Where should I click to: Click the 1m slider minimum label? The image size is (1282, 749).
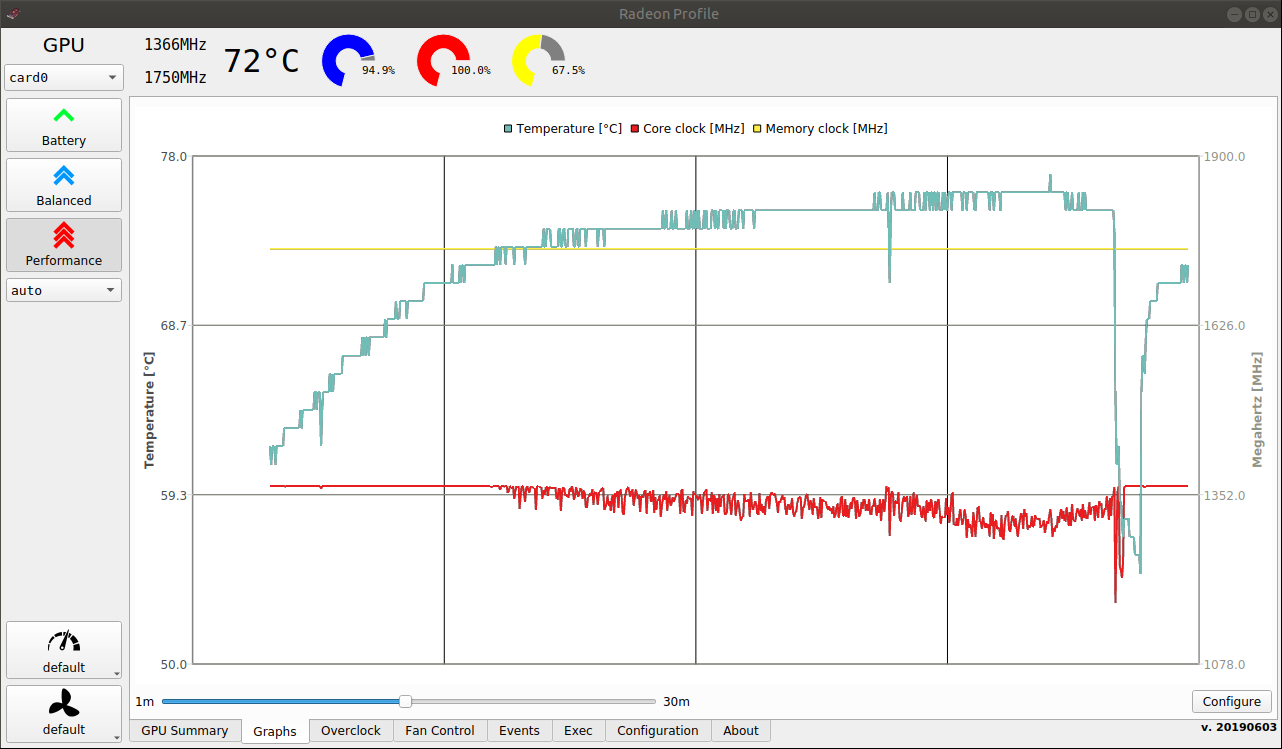tap(145, 702)
